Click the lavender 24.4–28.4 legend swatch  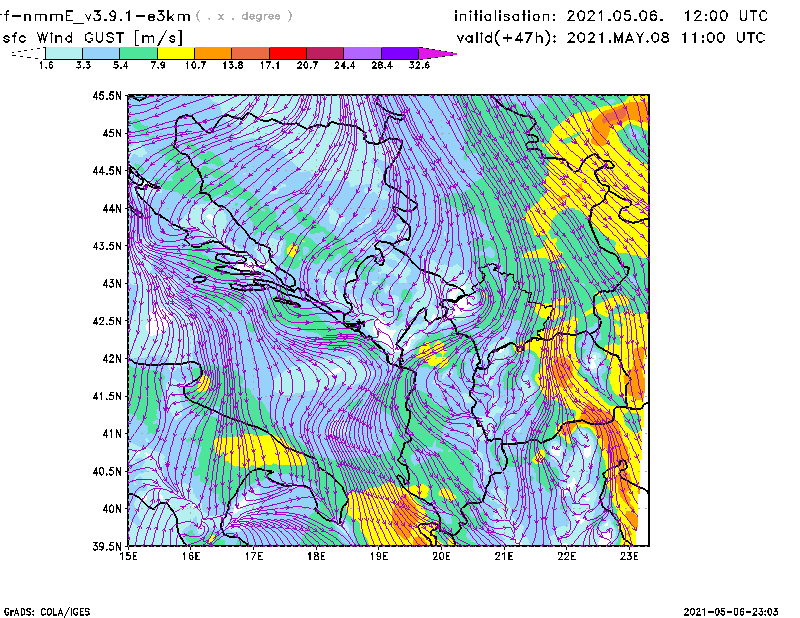(362, 53)
